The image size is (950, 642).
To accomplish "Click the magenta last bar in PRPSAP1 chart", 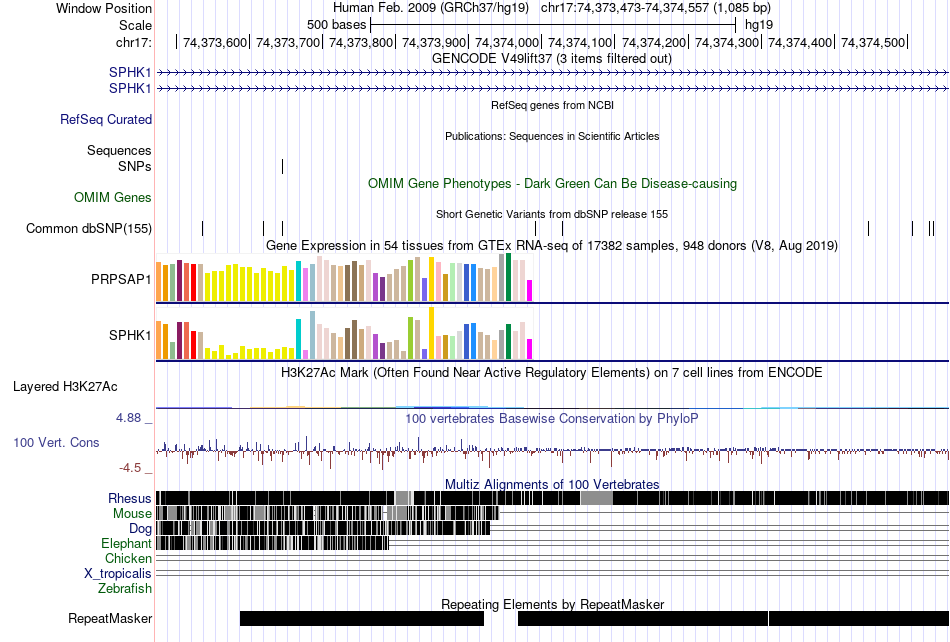I will click(530, 291).
